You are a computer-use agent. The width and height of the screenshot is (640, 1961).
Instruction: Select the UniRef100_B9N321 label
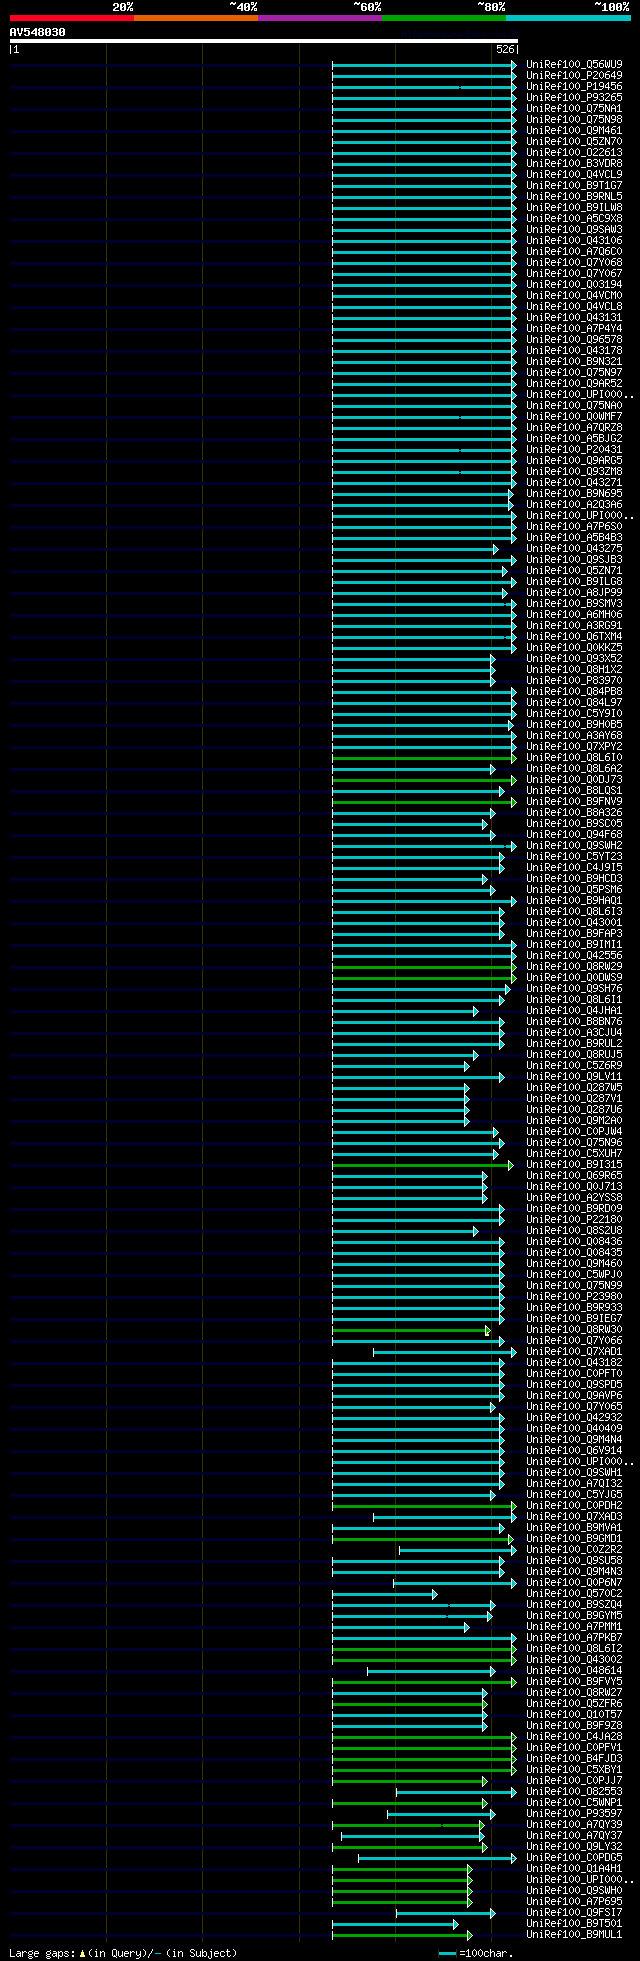click(x=574, y=361)
